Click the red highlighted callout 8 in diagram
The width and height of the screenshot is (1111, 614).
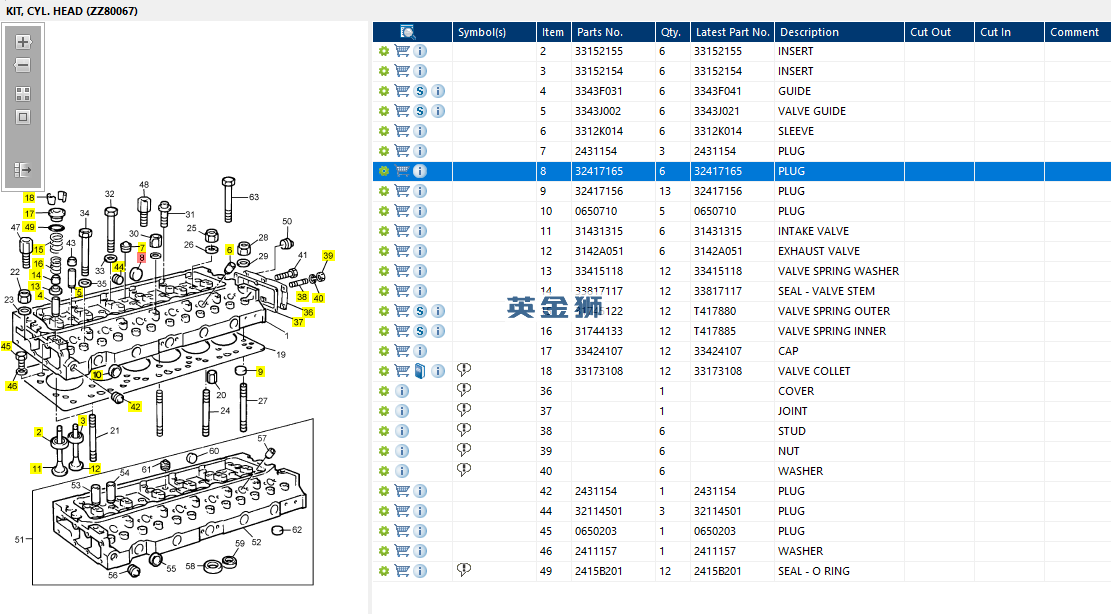141,258
